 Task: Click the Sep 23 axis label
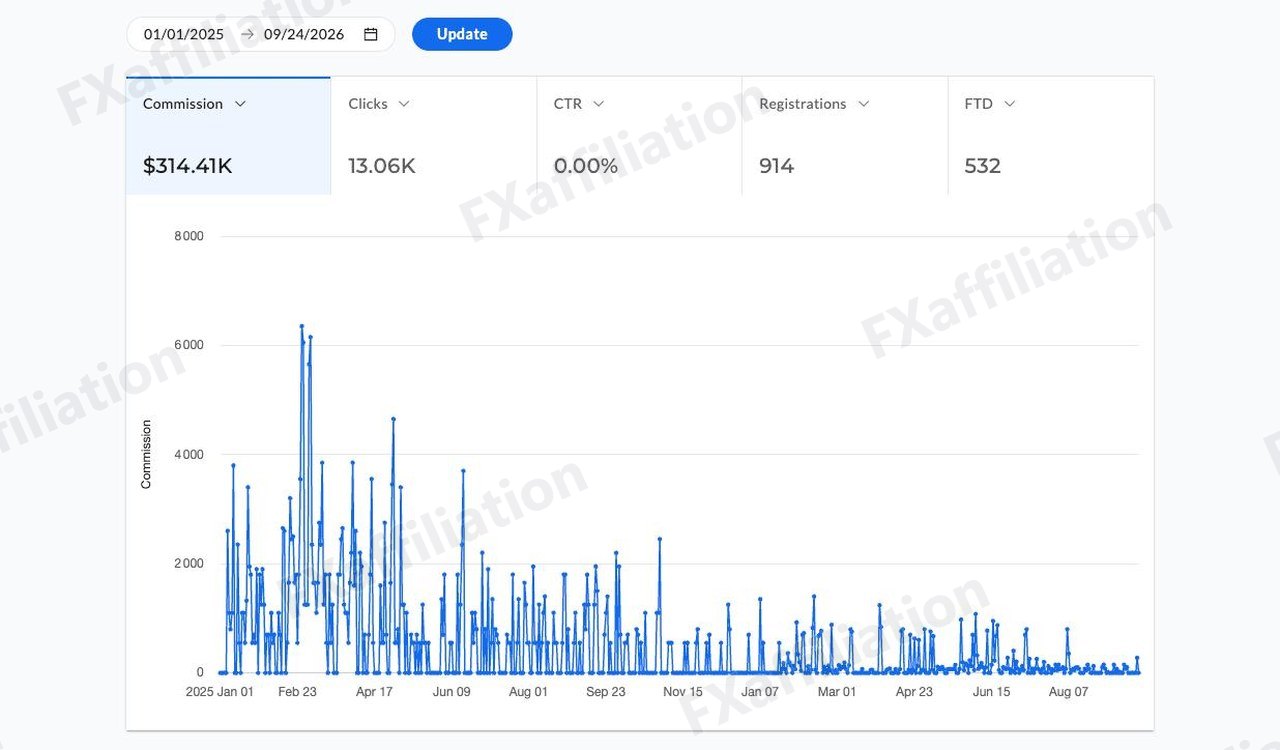(x=606, y=692)
